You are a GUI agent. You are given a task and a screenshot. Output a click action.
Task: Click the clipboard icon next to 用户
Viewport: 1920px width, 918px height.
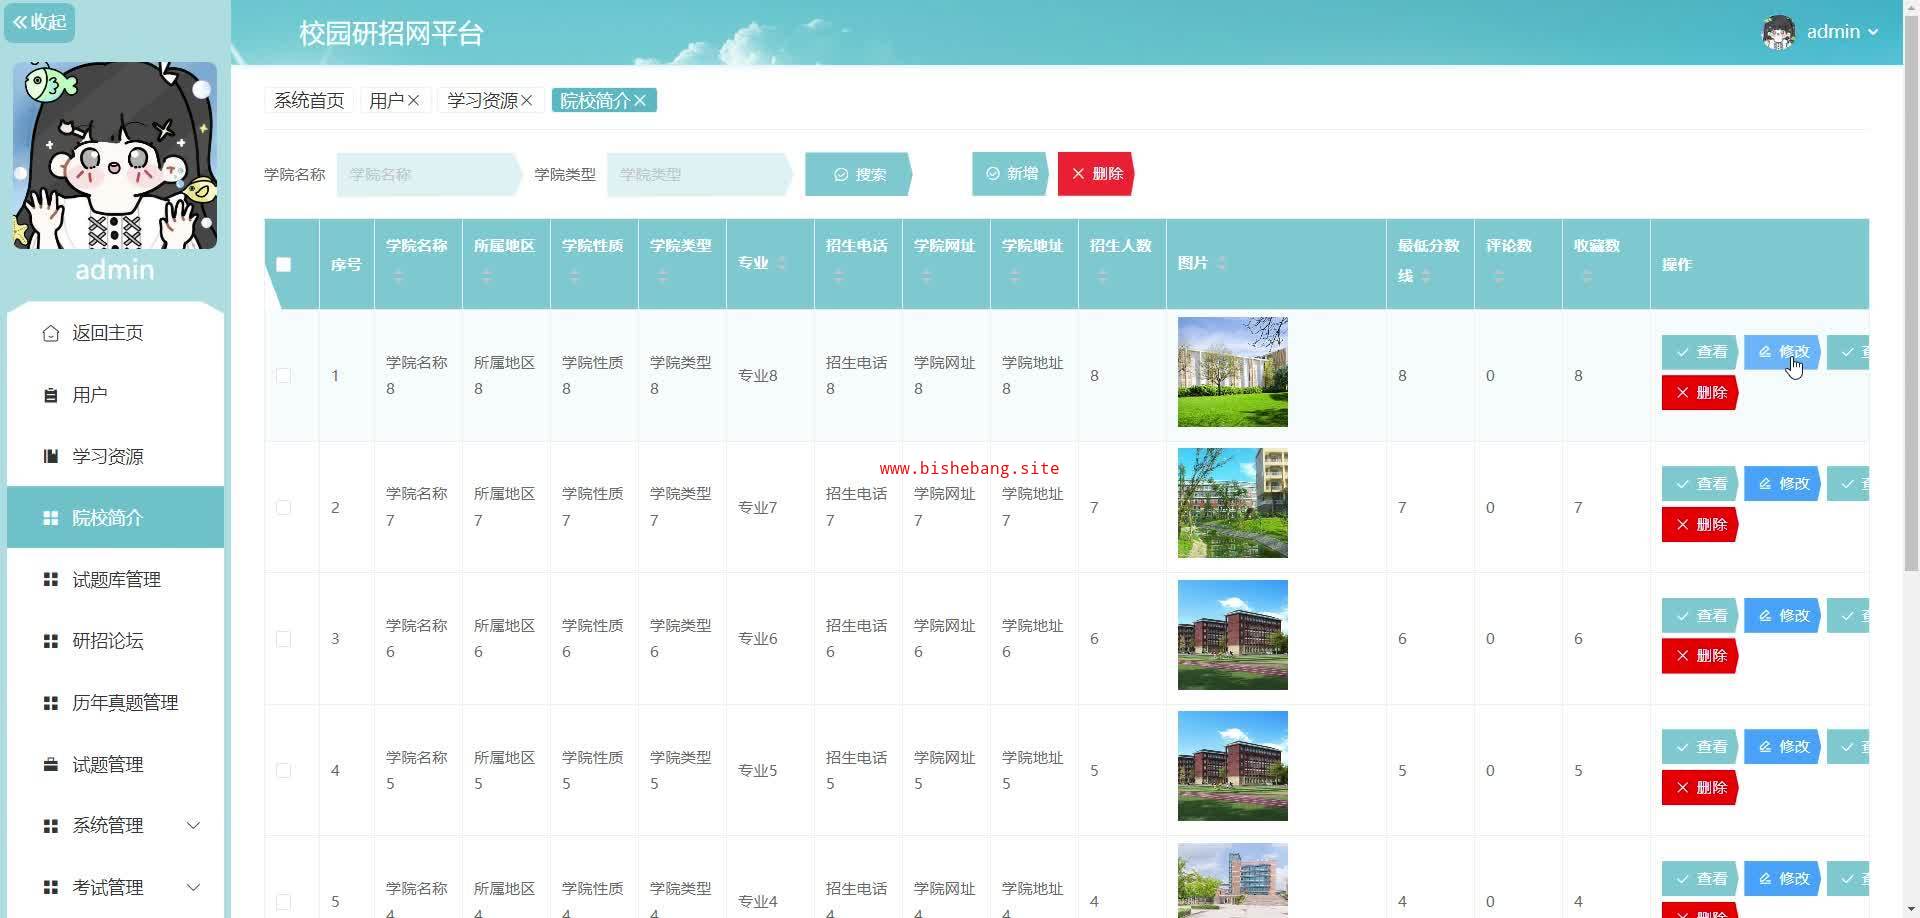pyautogui.click(x=51, y=395)
